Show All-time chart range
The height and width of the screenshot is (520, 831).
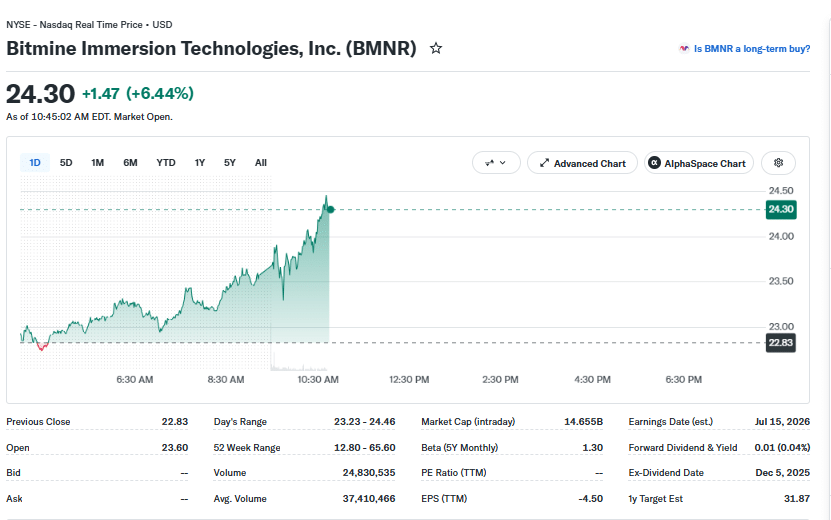tap(261, 163)
